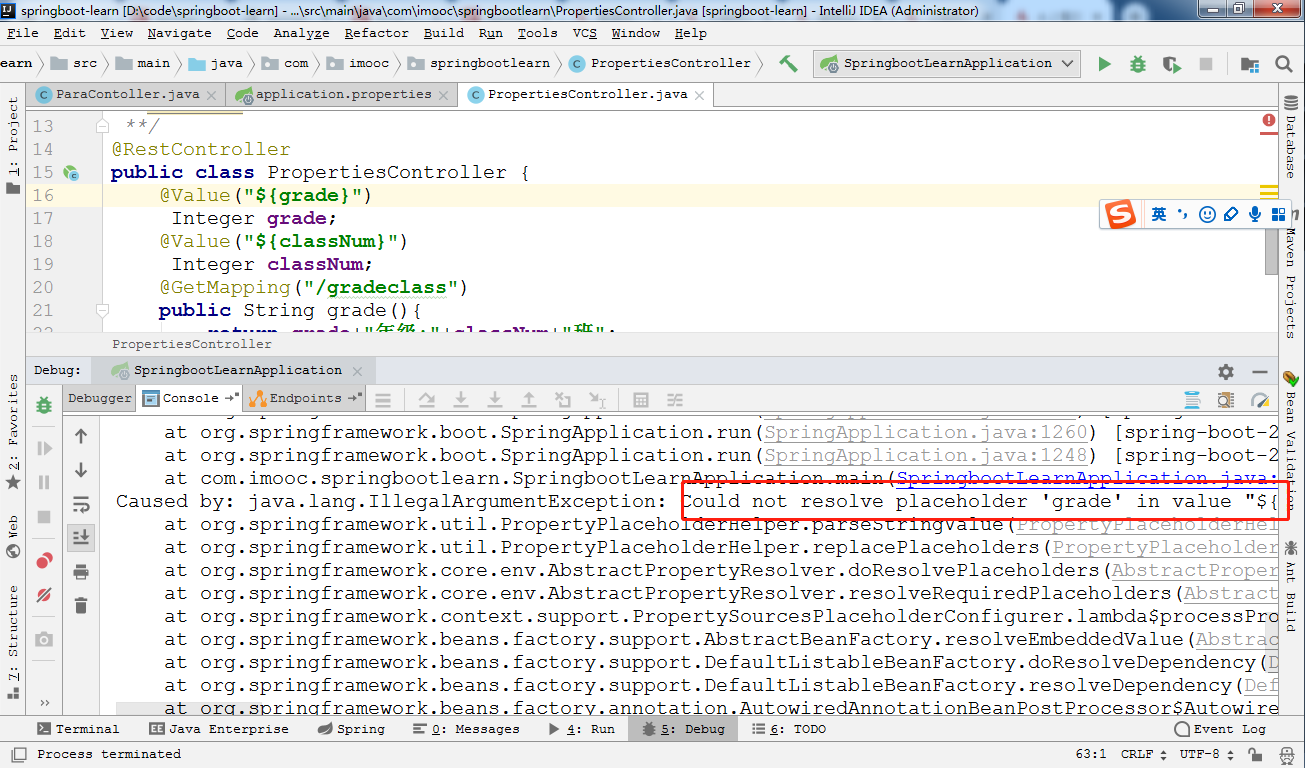
Task: Open Project Structure from the top toolbar
Action: point(1249,64)
